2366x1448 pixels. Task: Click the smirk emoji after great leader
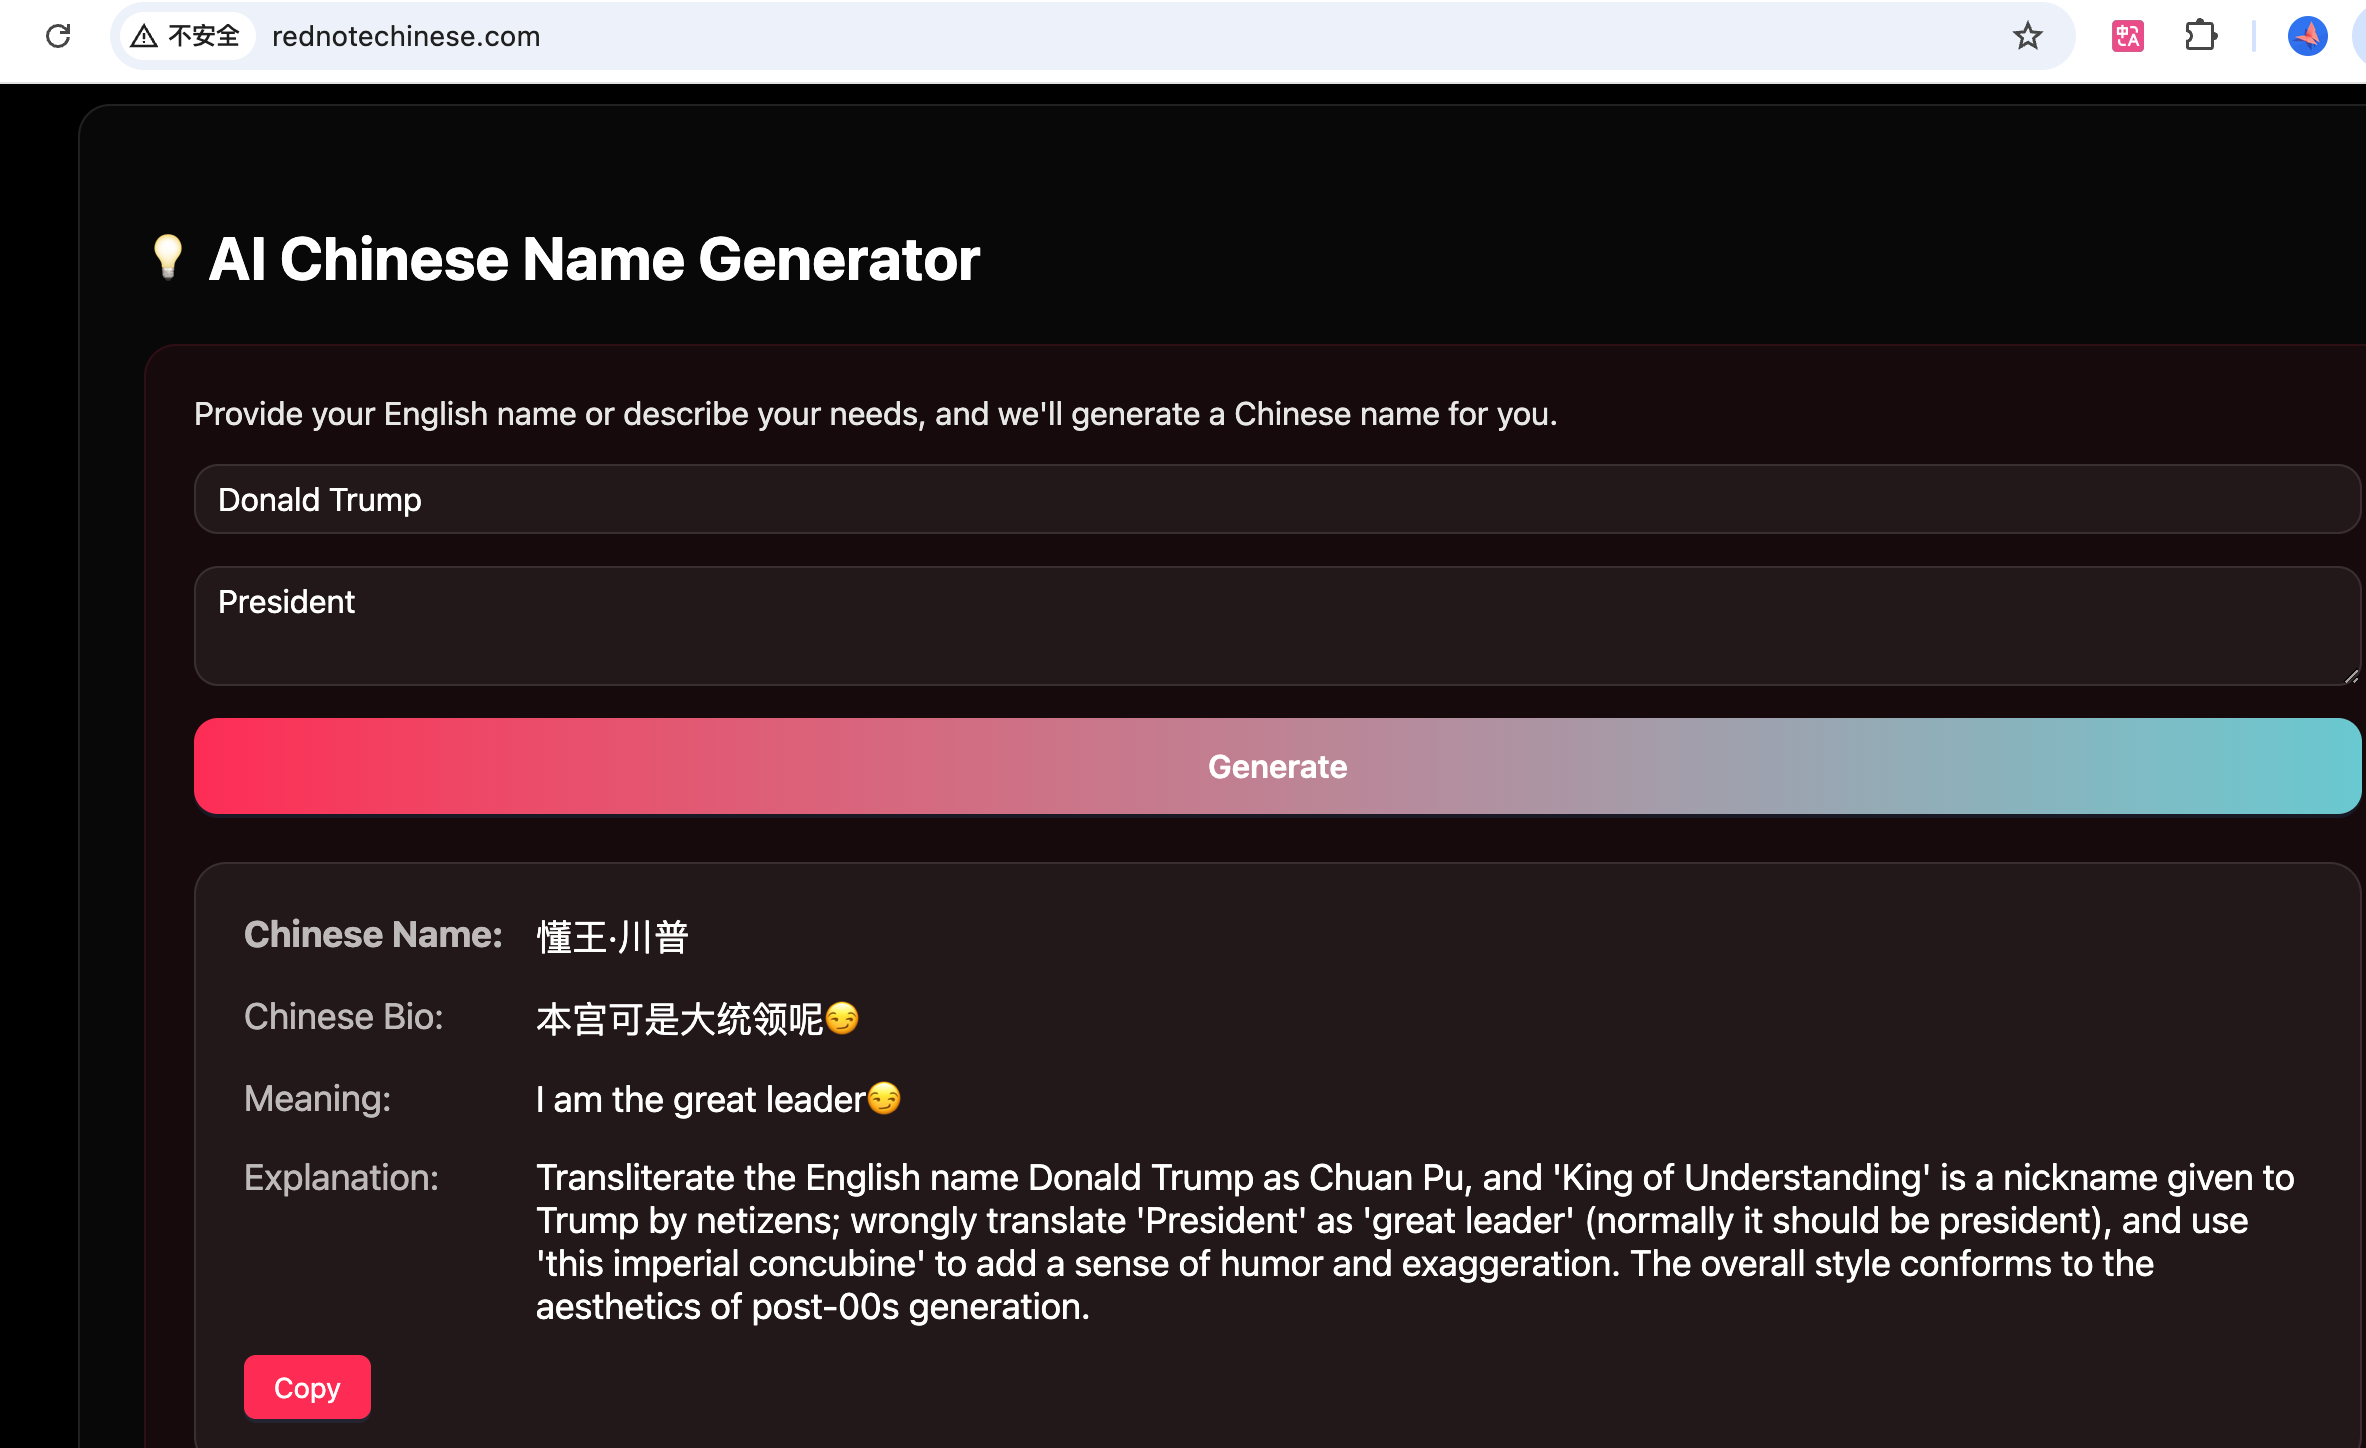coord(884,1098)
